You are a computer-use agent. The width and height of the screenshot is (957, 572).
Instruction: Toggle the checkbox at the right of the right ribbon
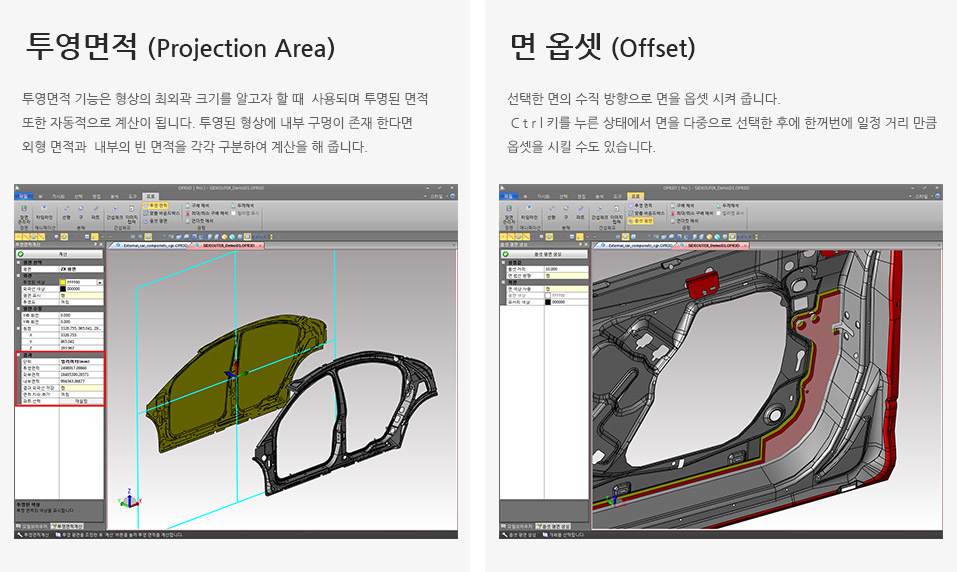[717, 212]
